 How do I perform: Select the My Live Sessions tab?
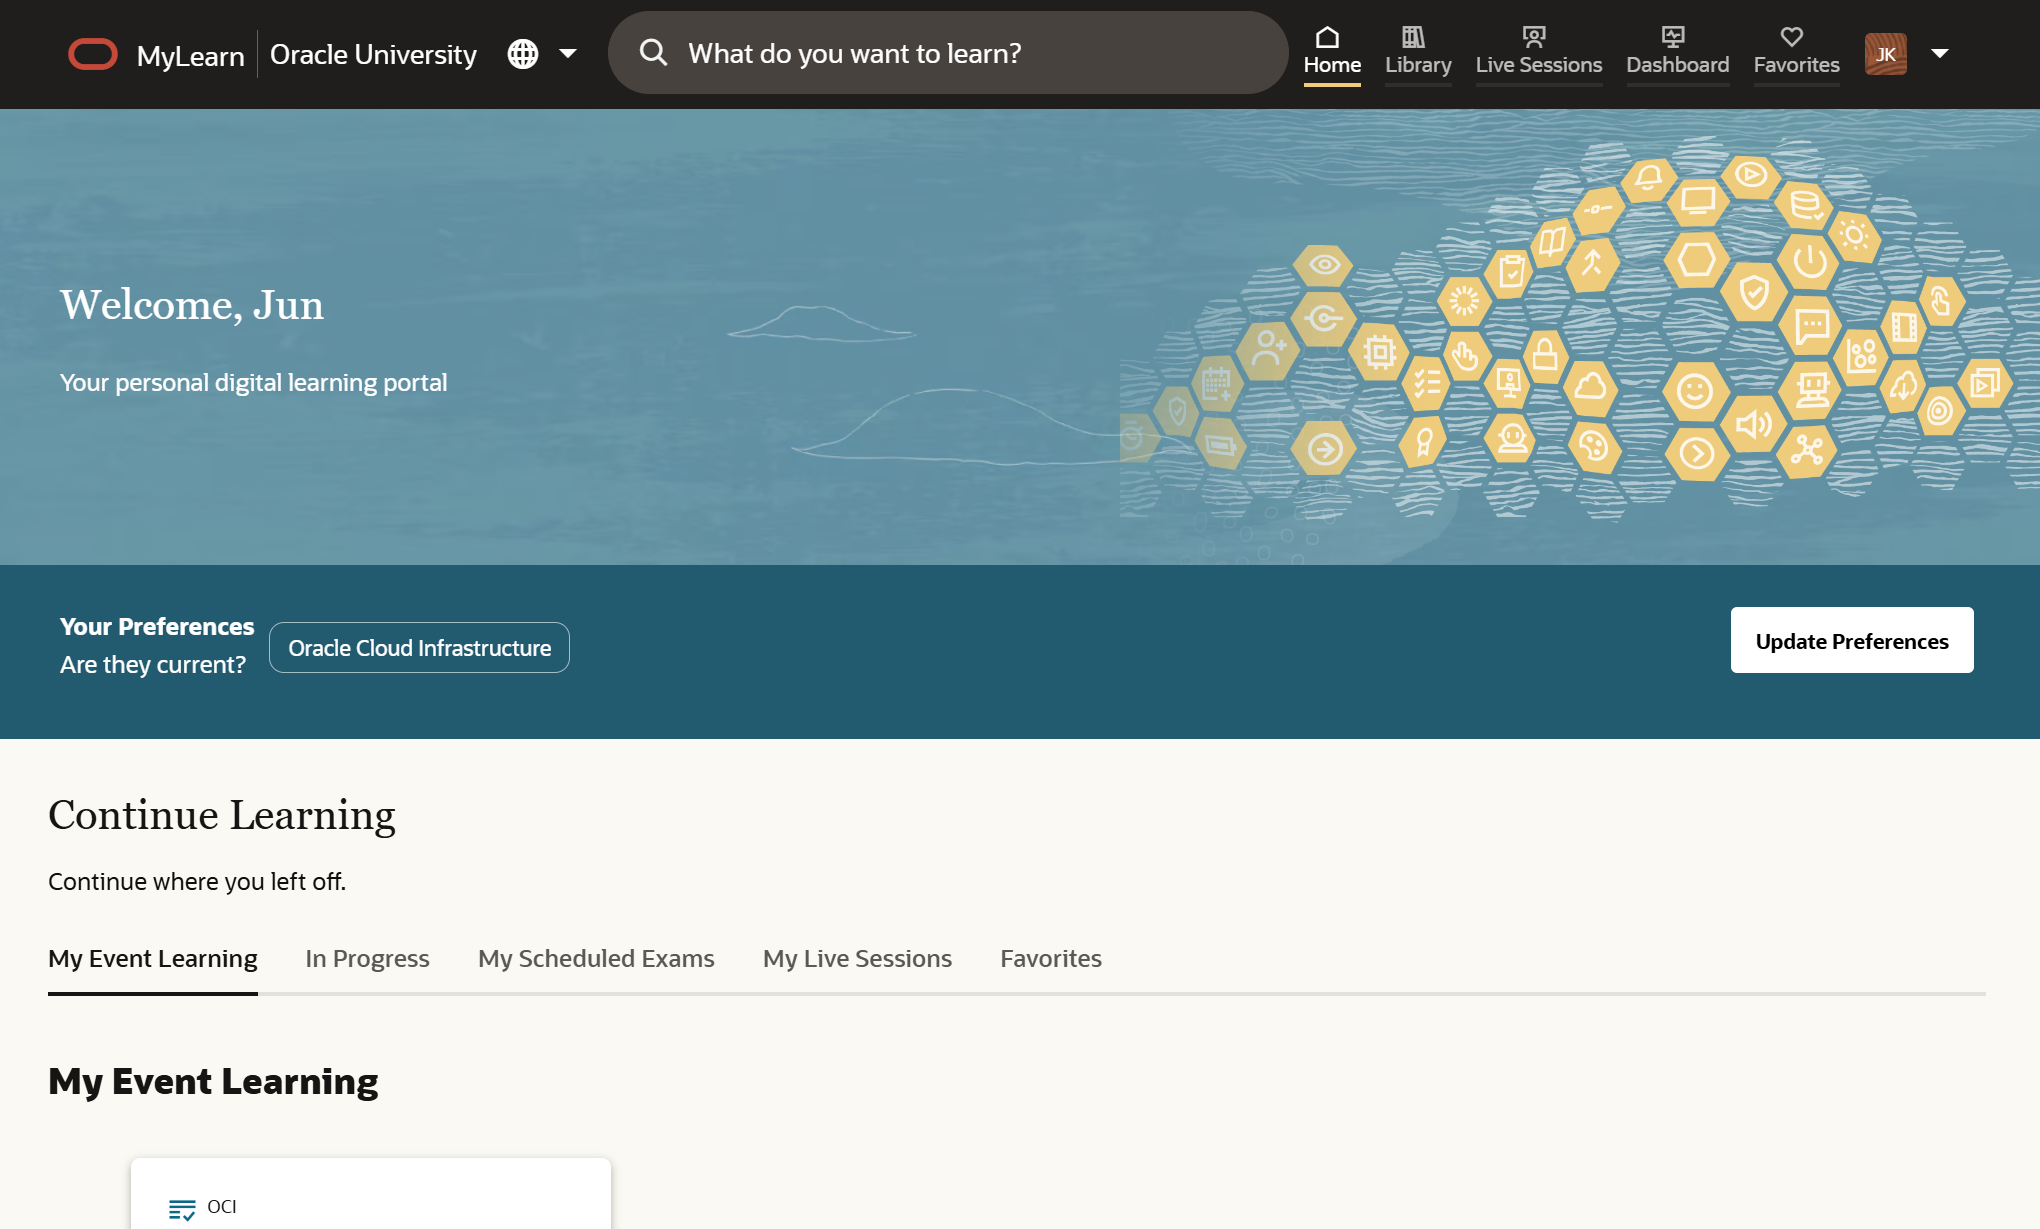click(857, 958)
